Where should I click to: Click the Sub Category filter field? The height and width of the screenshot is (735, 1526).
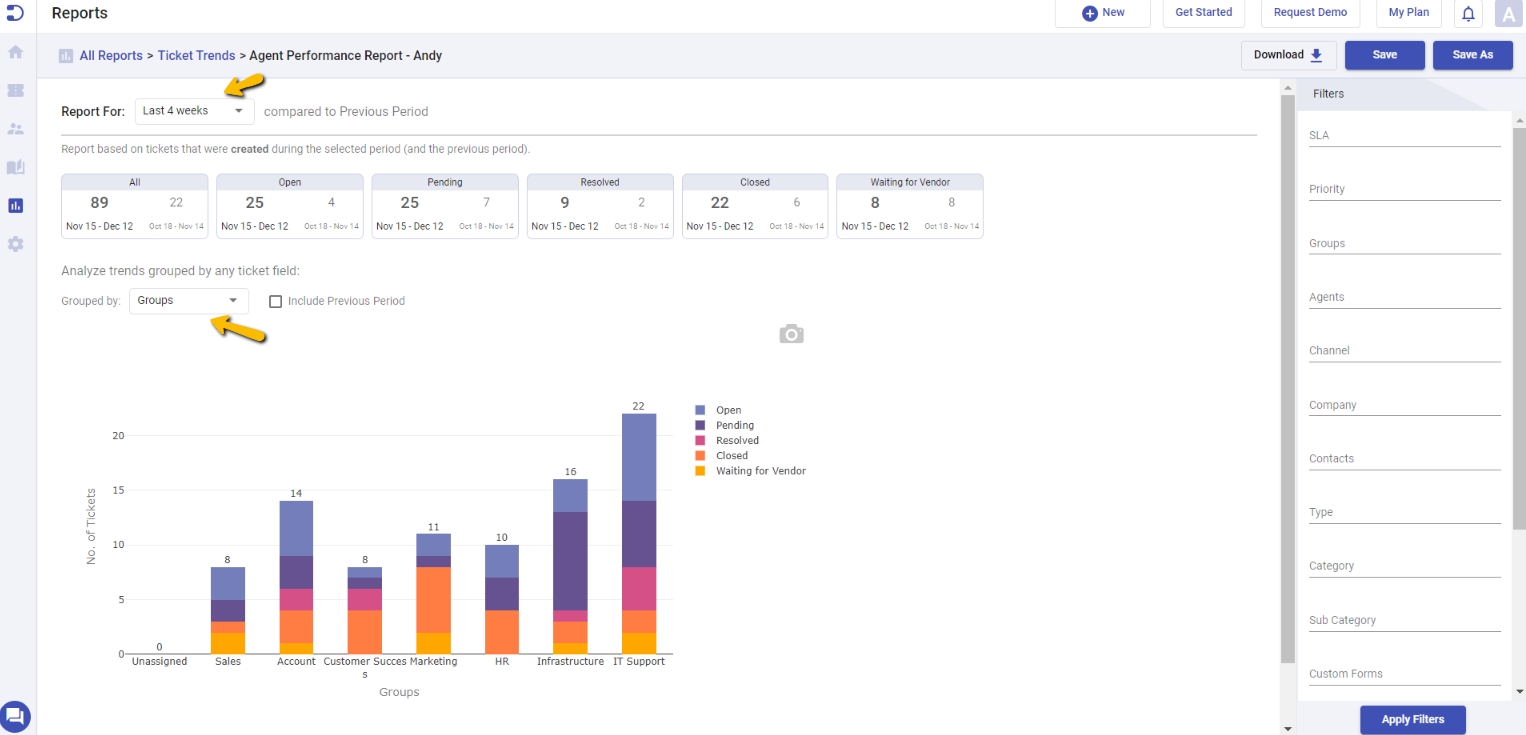pyautogui.click(x=1405, y=620)
